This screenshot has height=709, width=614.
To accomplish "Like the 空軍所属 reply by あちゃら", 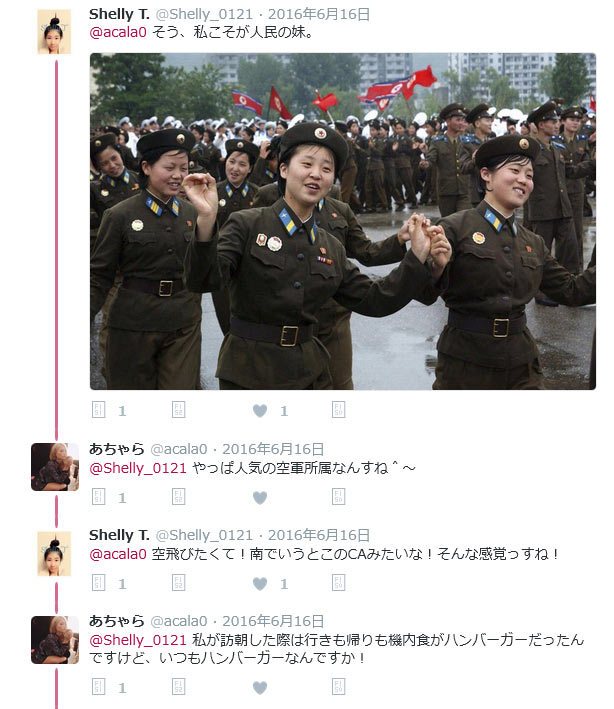I will [x=260, y=498].
